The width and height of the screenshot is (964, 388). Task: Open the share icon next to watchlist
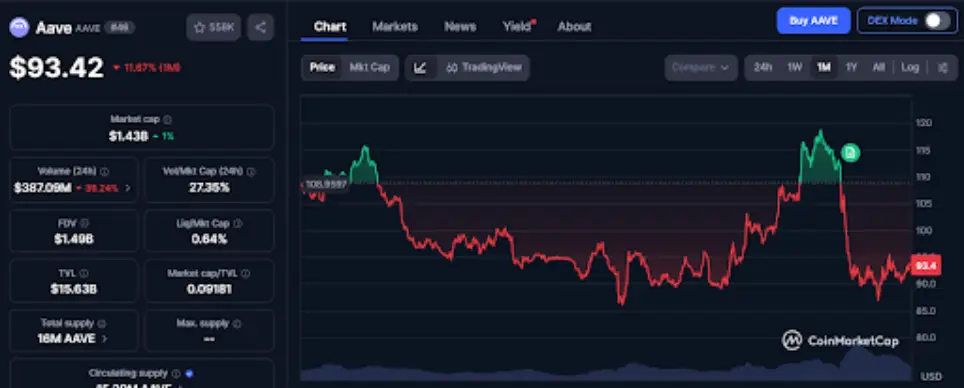[x=261, y=27]
